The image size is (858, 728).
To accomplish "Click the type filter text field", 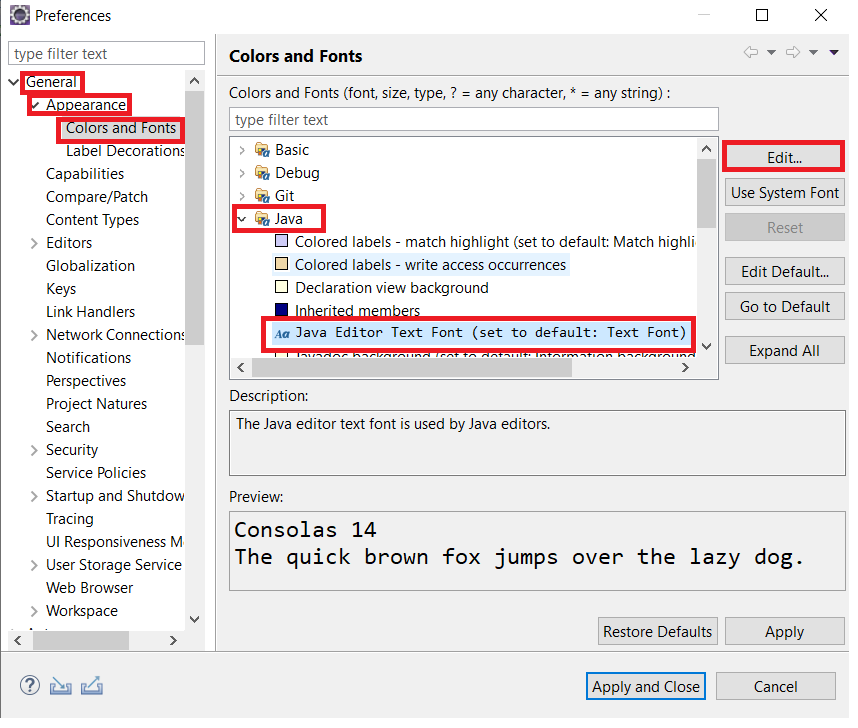I will coord(105,52).
